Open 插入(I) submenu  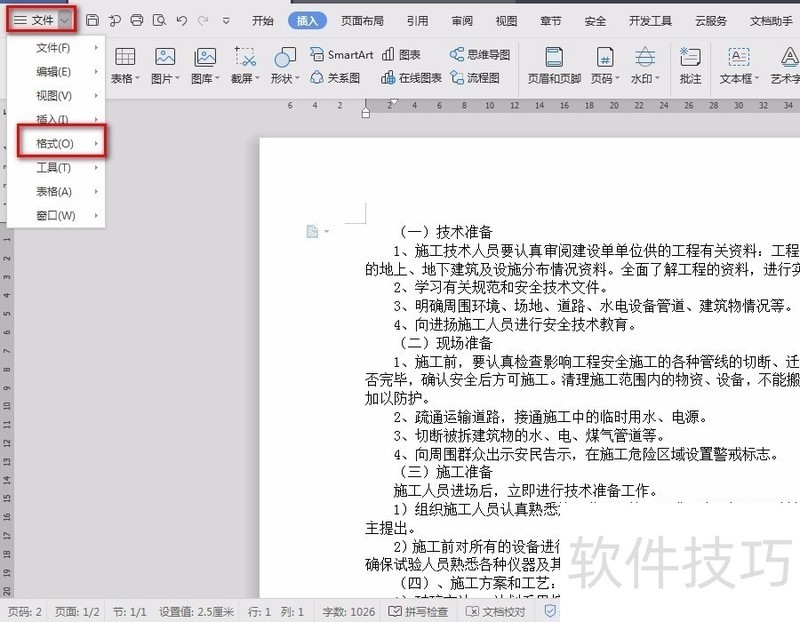coord(56,119)
